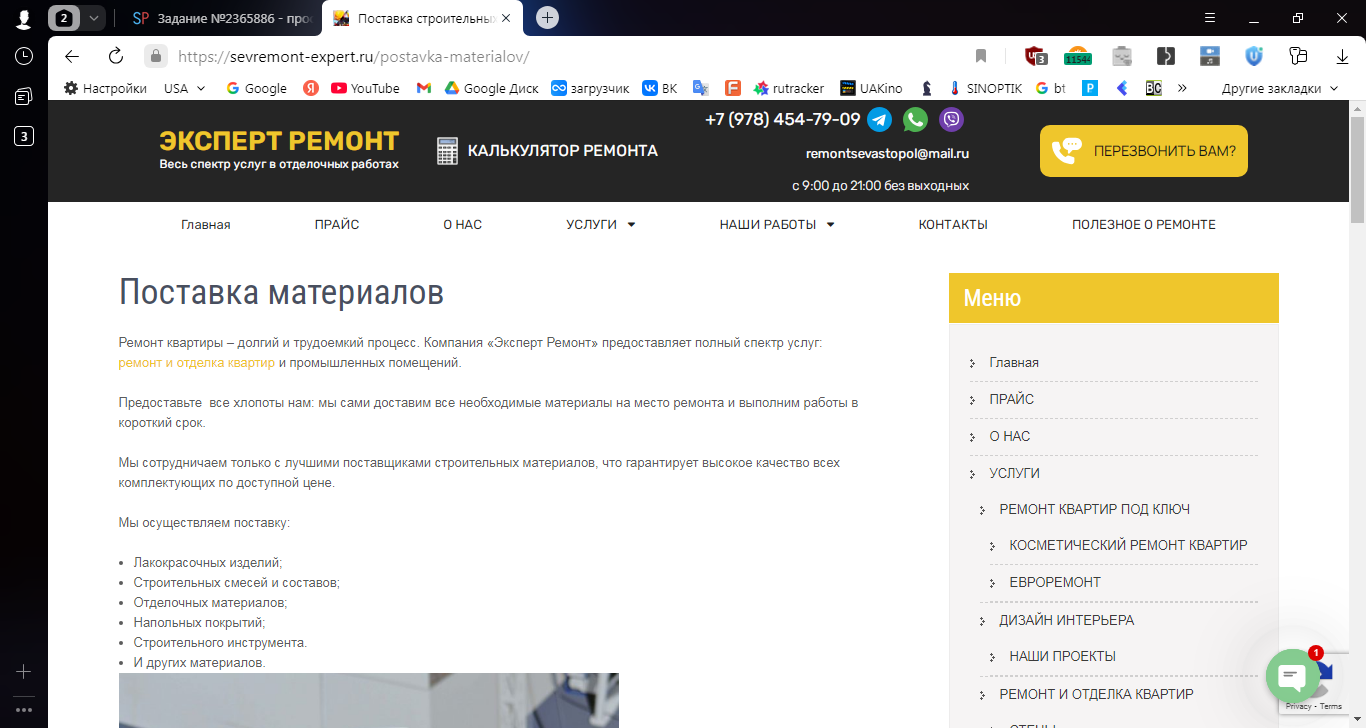Add a sidebar item with plus
The width and height of the screenshot is (1366, 728).
point(24,672)
